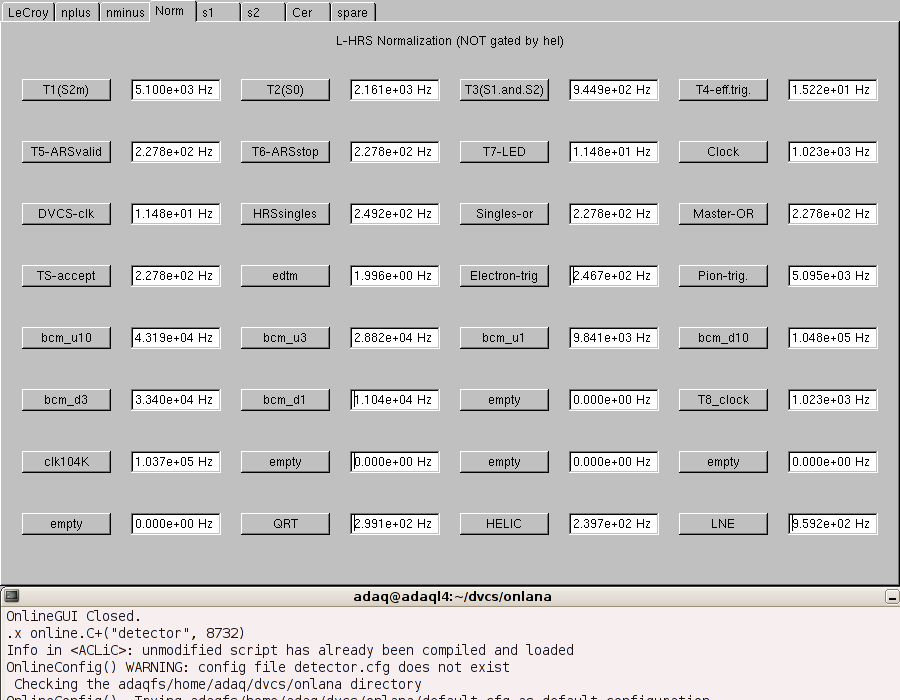
Task: Click the T6-ARSstop button
Action: click(285, 152)
